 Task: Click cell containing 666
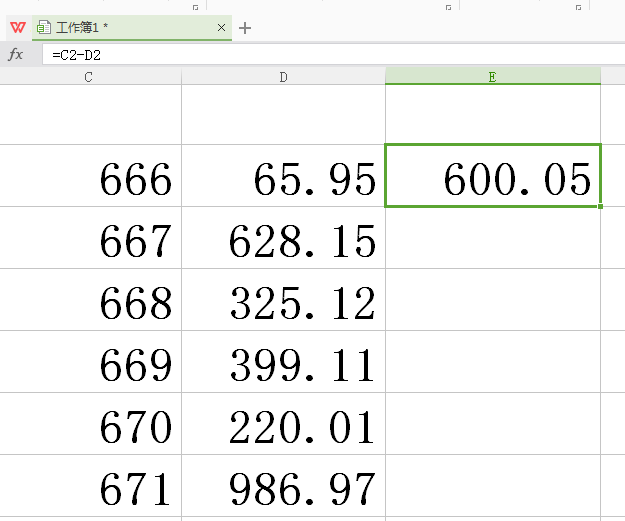click(90, 176)
